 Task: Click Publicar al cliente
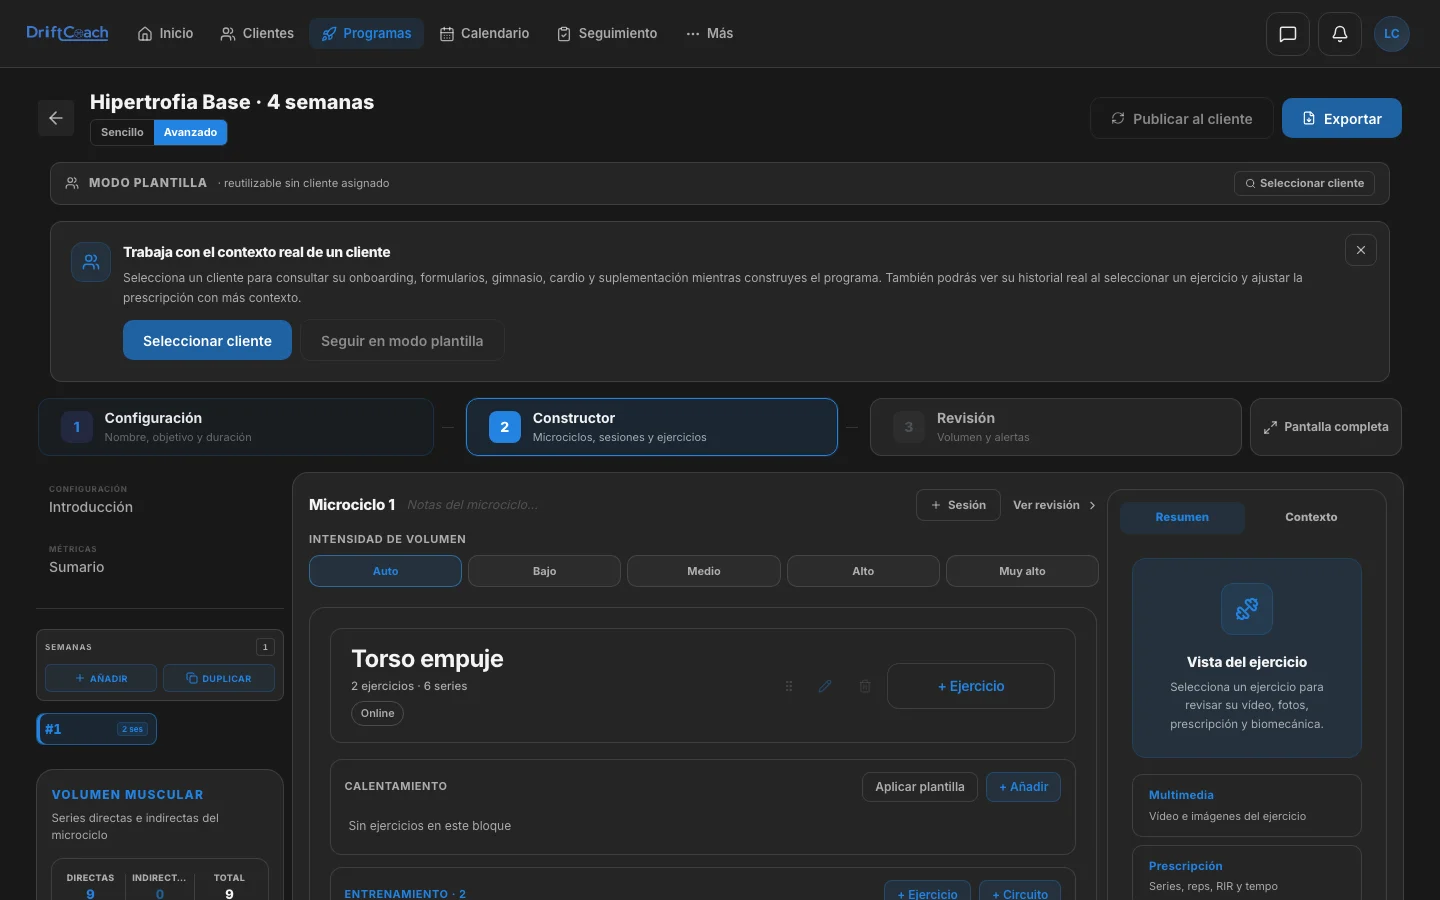pyautogui.click(x=1182, y=118)
